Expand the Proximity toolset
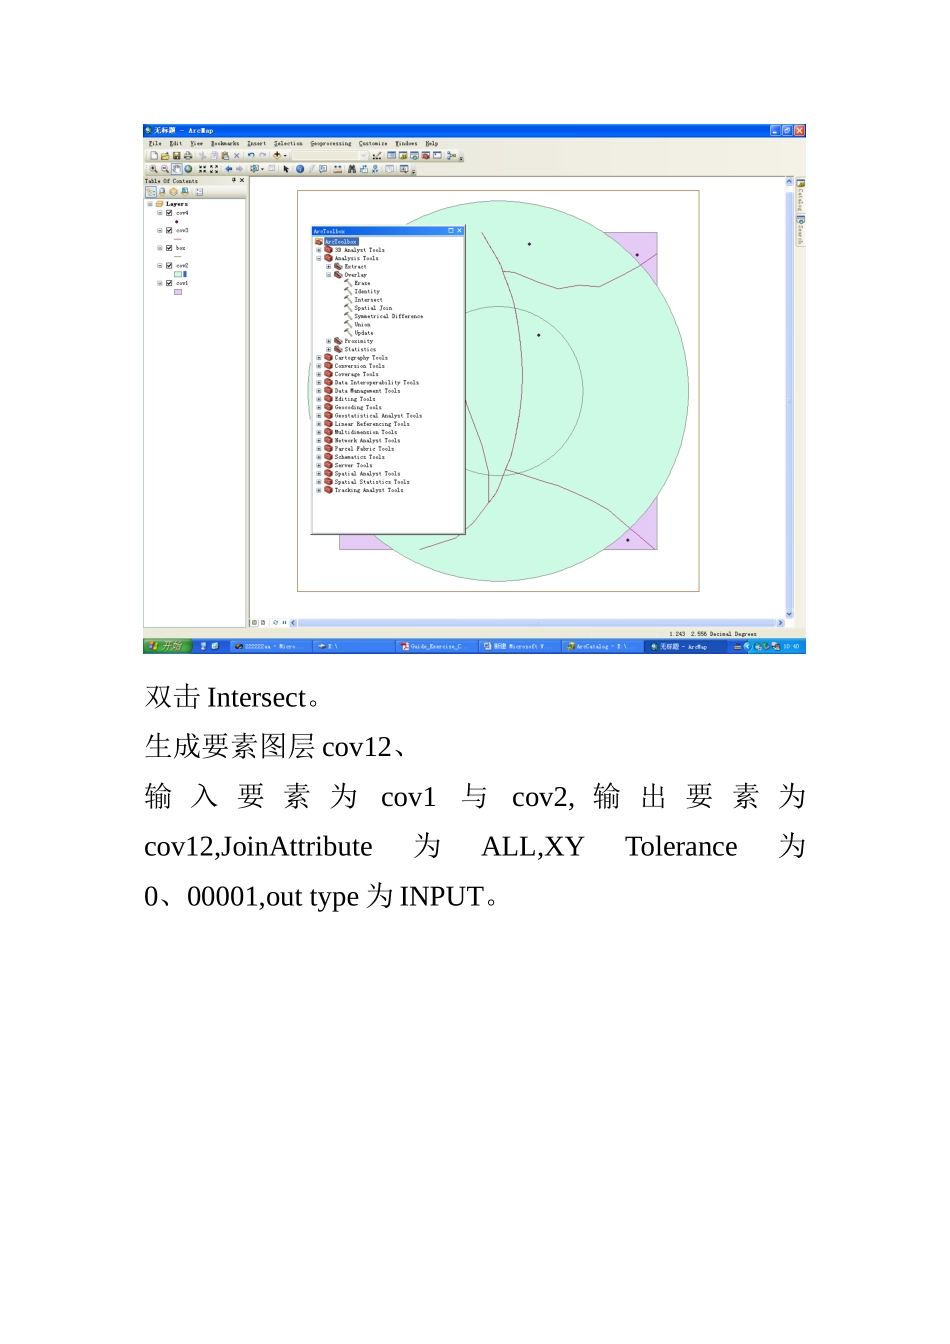The height and width of the screenshot is (1344, 950). point(329,341)
